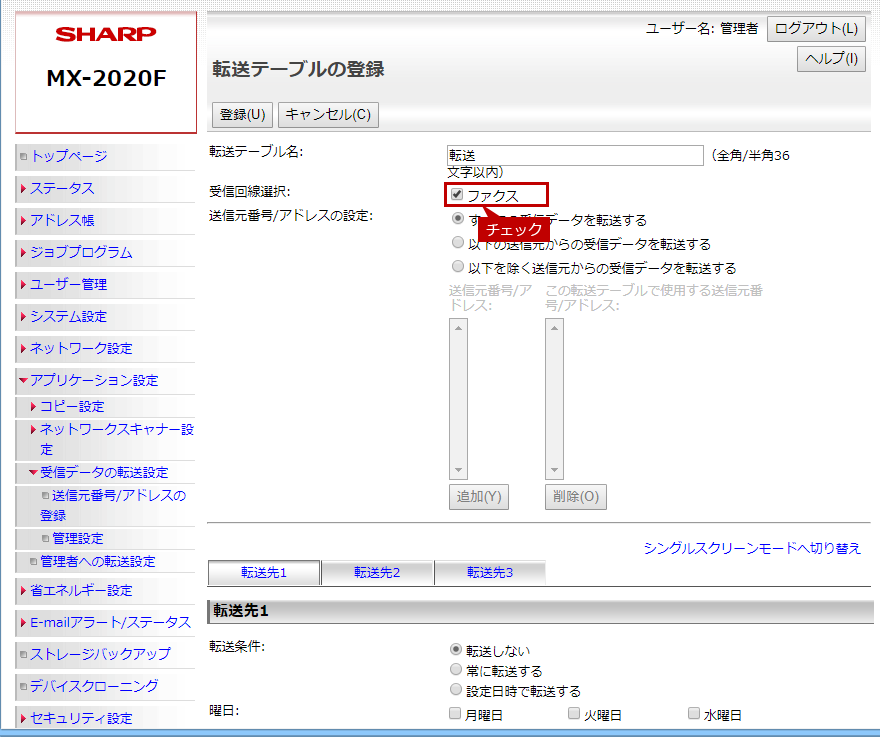Screen dimensions: 880x737
Task: Collapse the アプリケーション設定 menu
Action: click(94, 381)
